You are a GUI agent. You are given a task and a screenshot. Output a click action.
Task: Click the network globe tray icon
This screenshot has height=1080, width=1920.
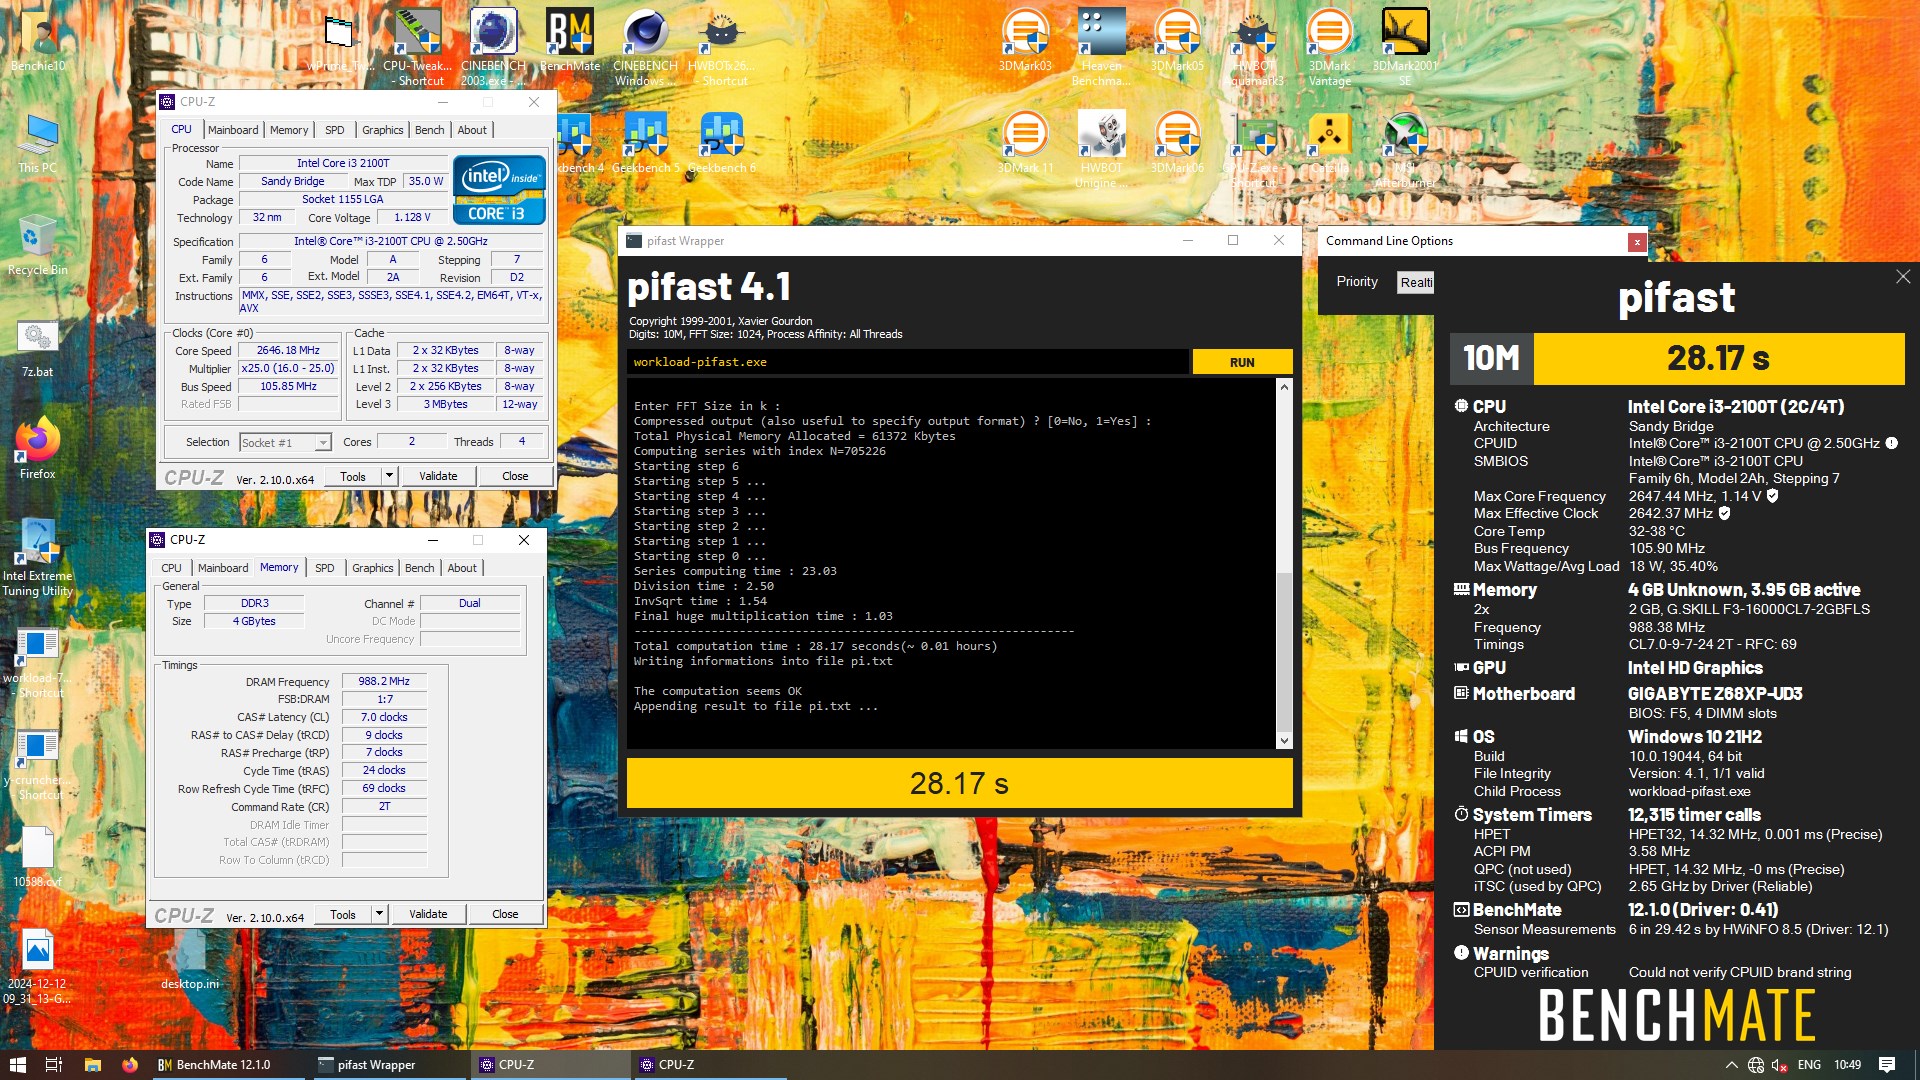(x=1756, y=1065)
